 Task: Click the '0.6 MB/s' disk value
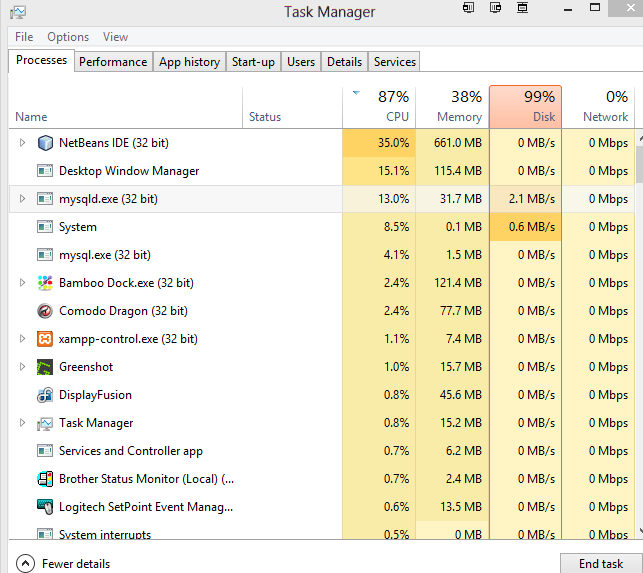(532, 227)
